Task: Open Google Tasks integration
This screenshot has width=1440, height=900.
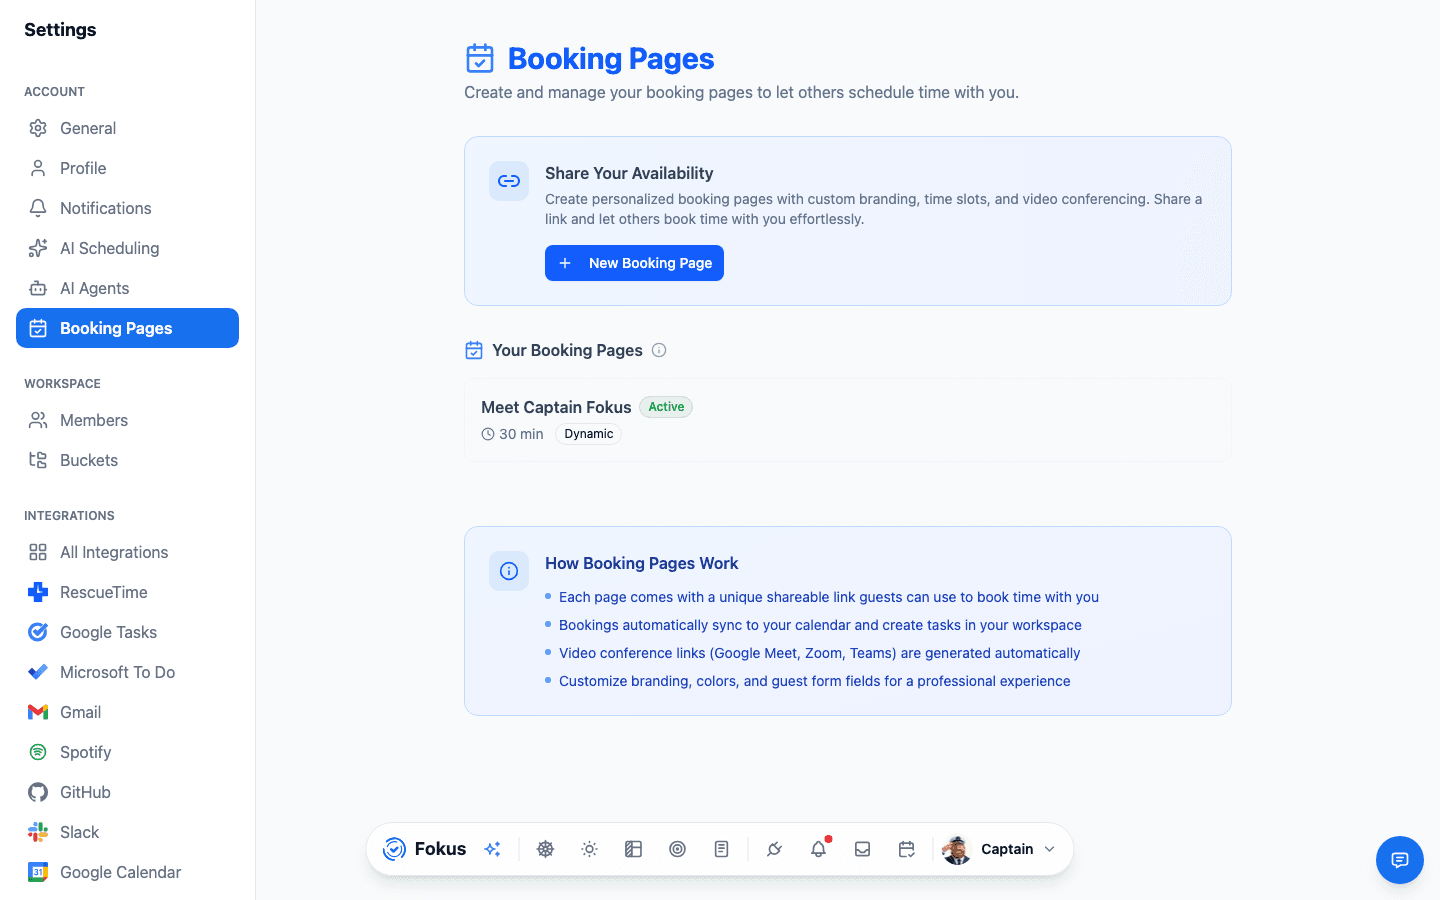Action: tap(127, 632)
